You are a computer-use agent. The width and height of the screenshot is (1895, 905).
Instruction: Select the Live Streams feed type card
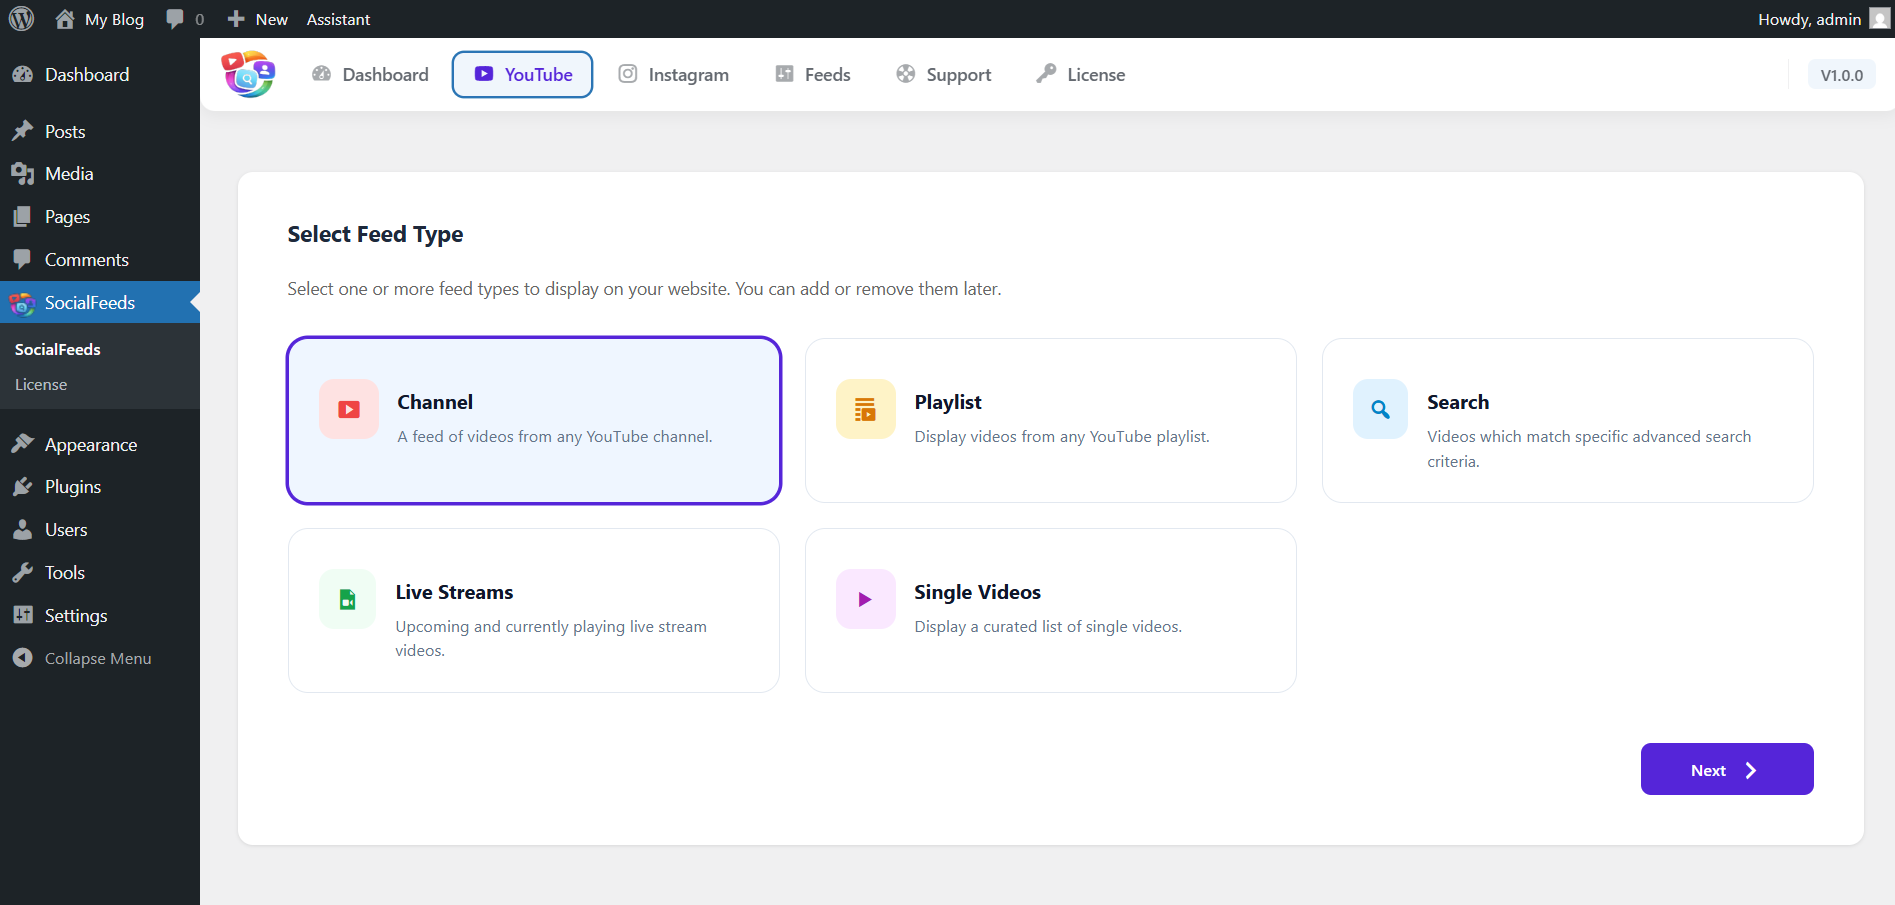pyautogui.click(x=533, y=610)
